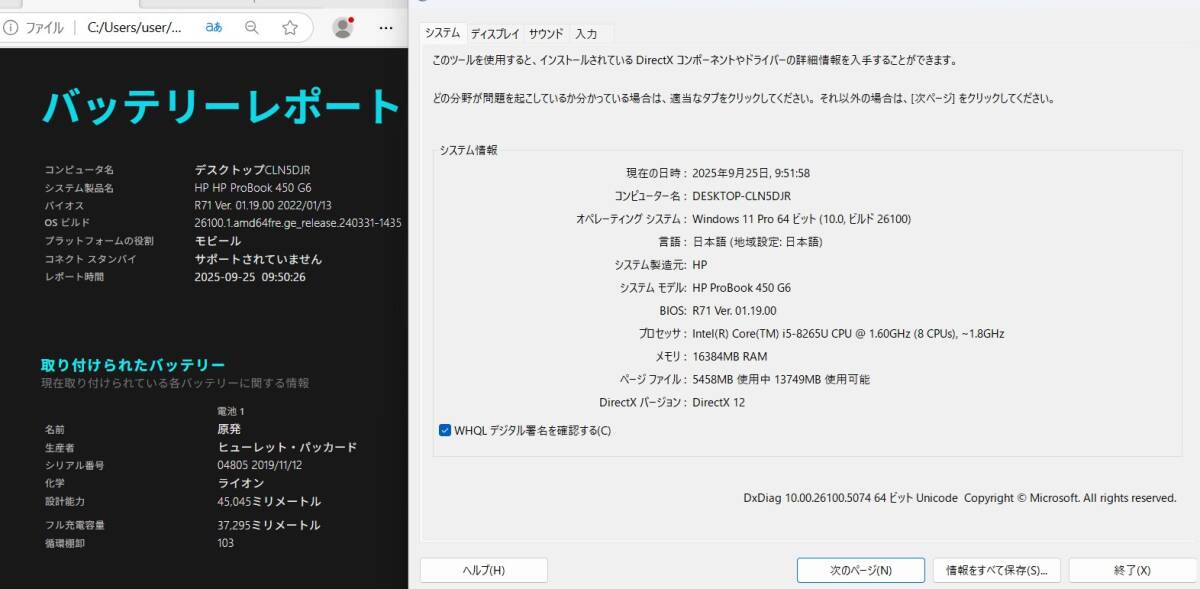
Task: Select the システム tab
Action: [x=443, y=32]
